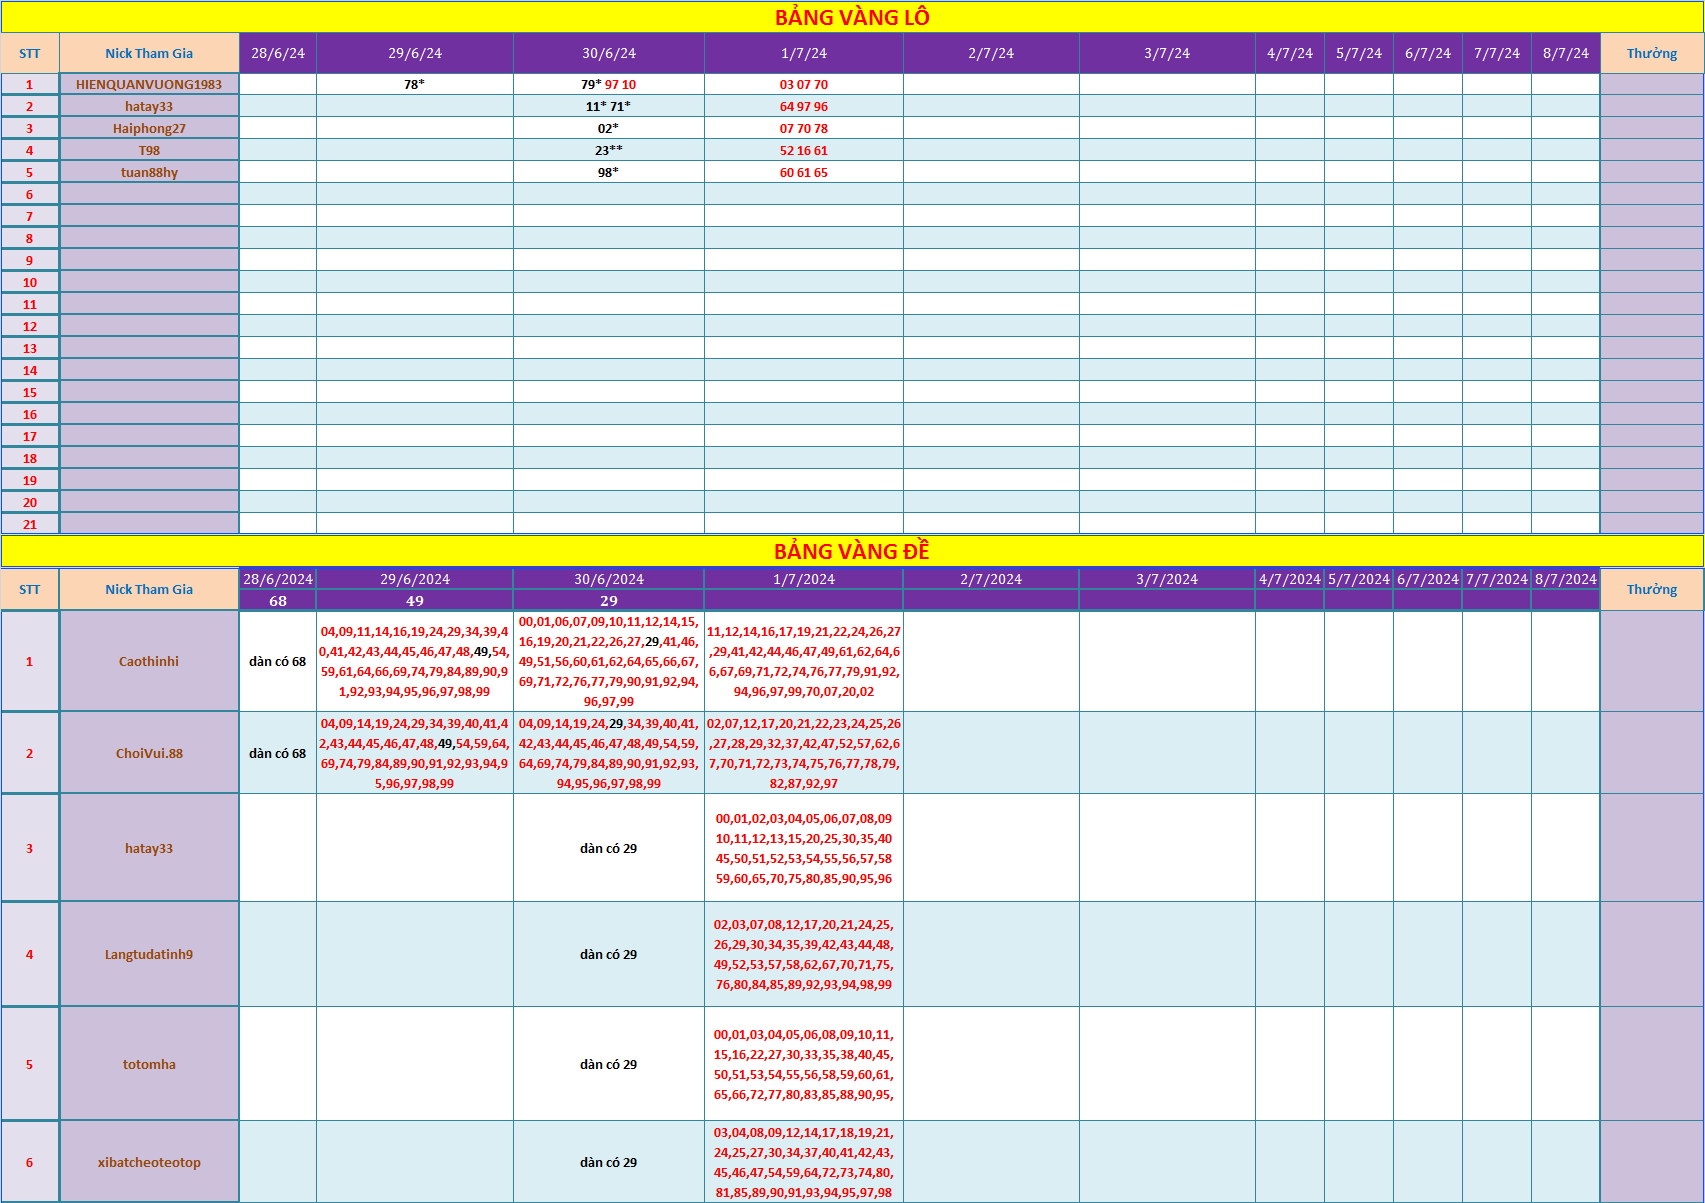Select the cell containing "03 07 70"
1705x1203 pixels.
[x=804, y=84]
